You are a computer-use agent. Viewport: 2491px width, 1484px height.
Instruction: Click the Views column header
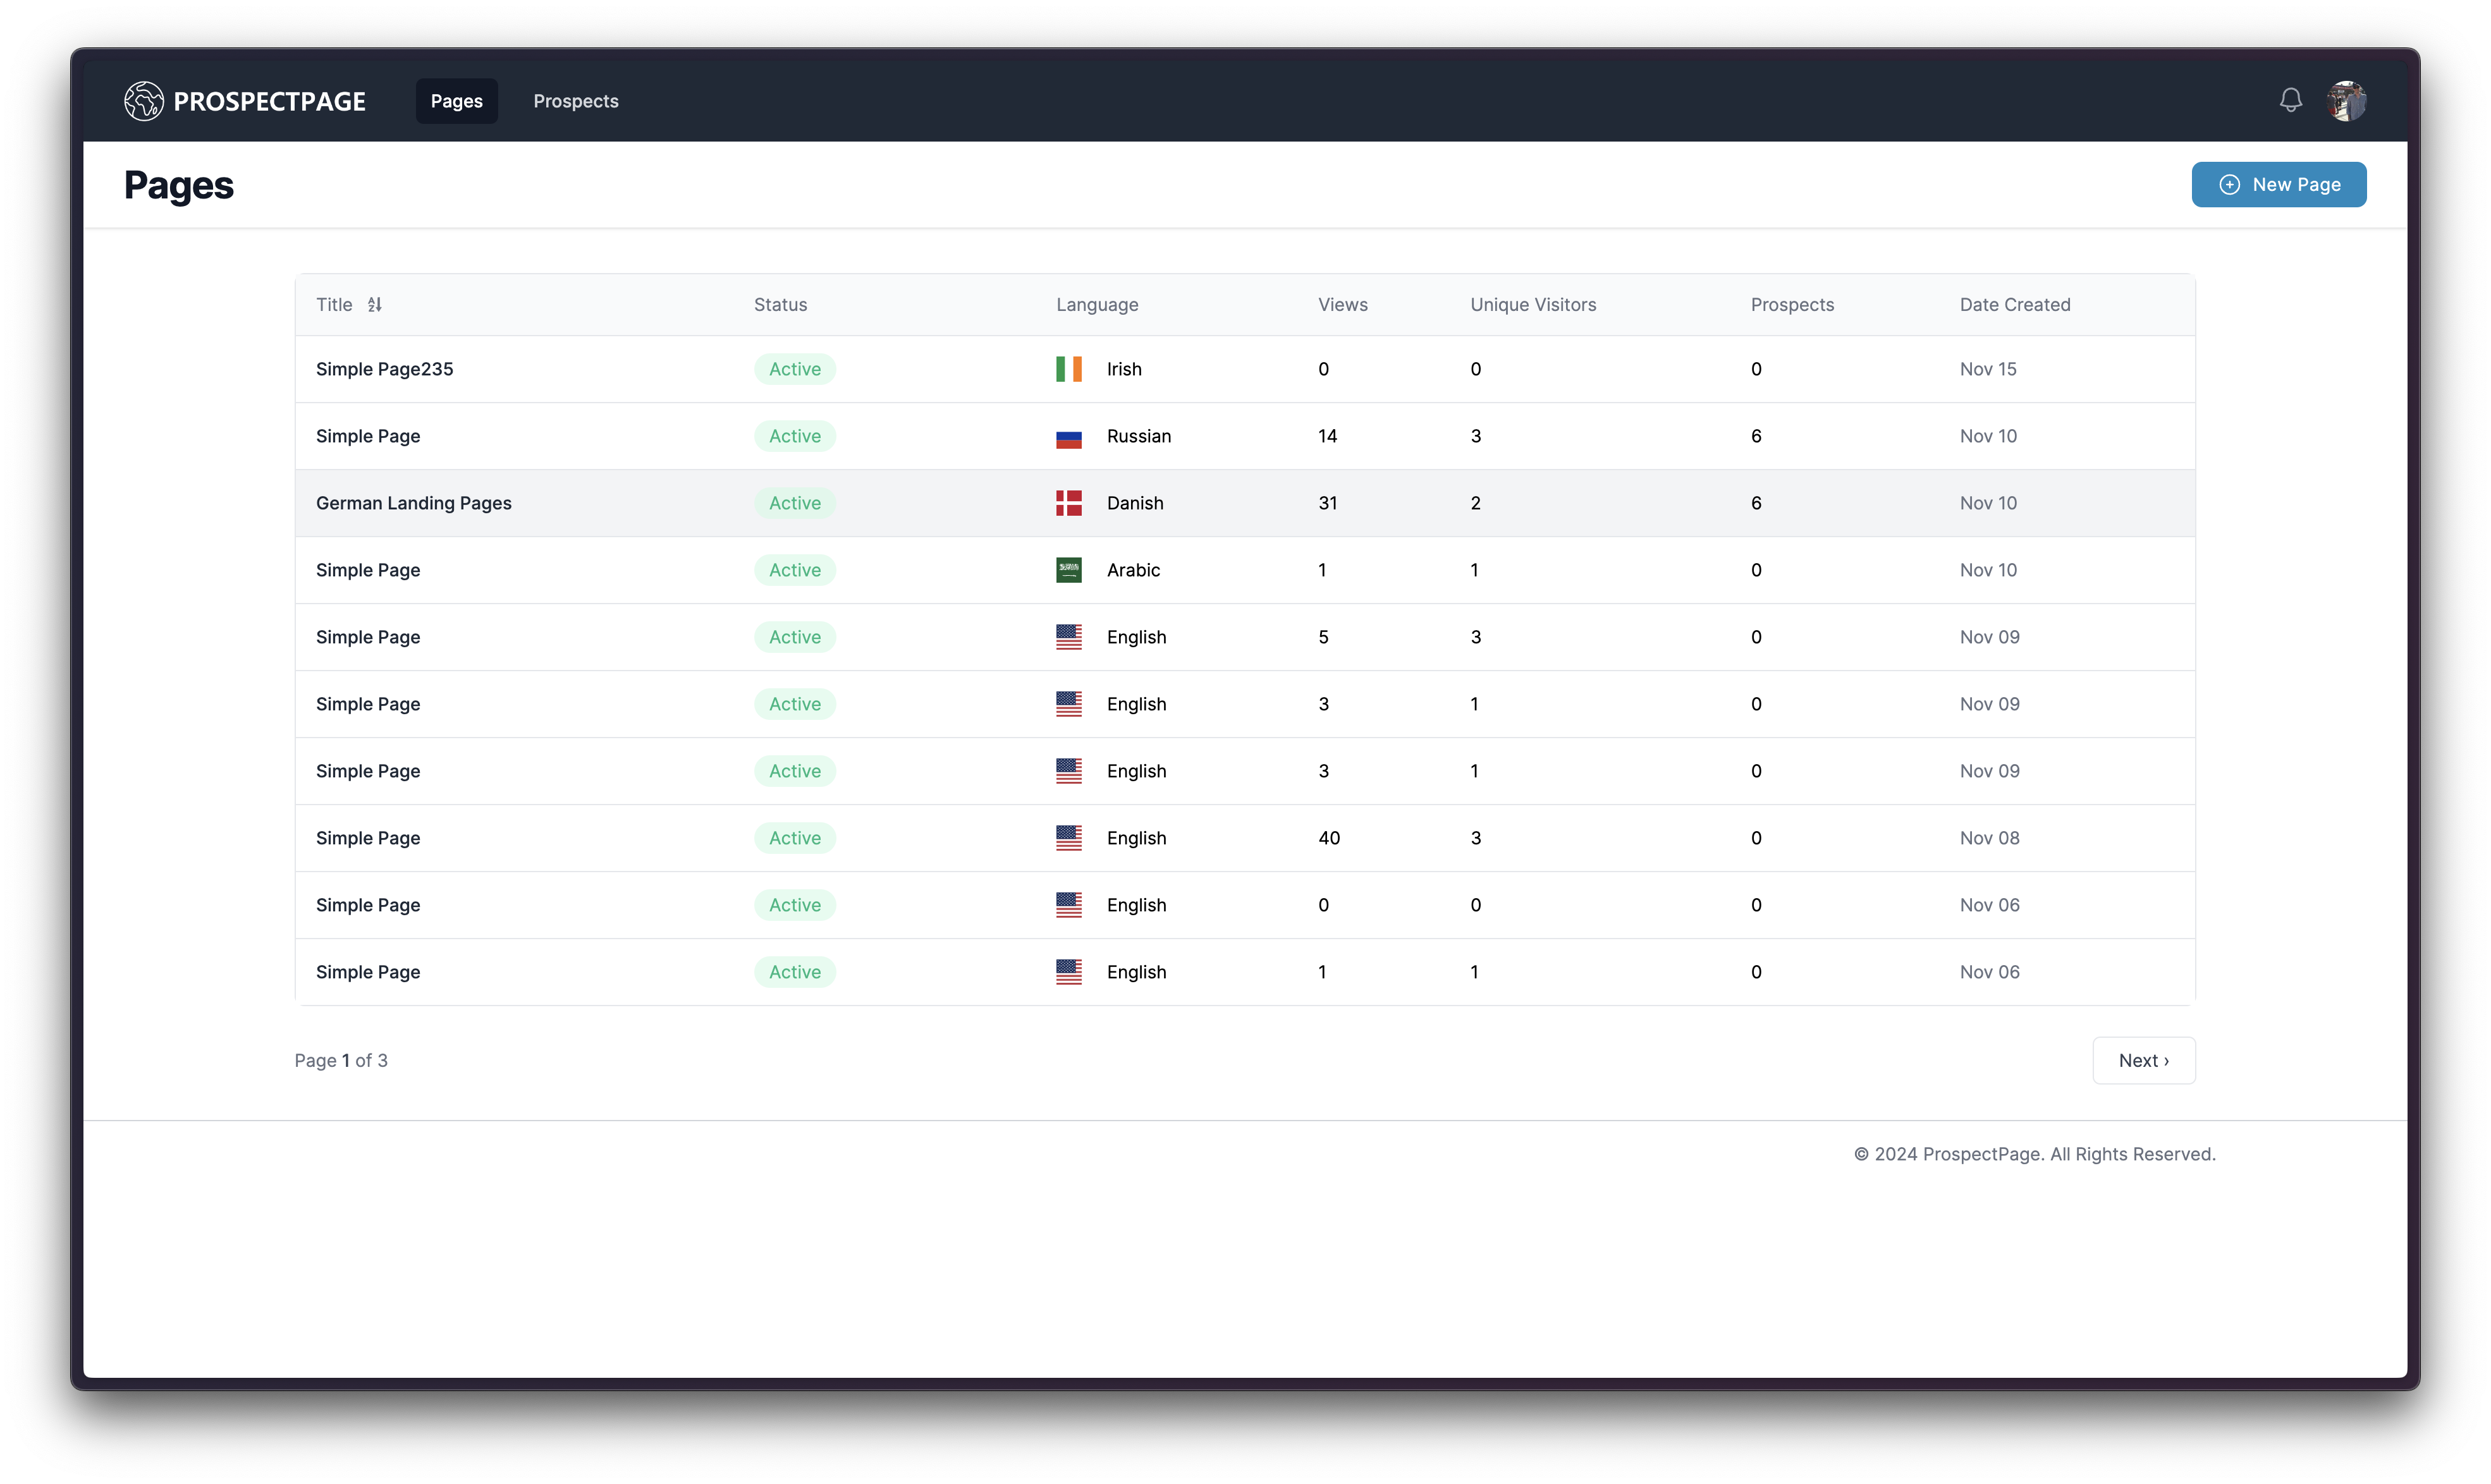pos(1342,304)
